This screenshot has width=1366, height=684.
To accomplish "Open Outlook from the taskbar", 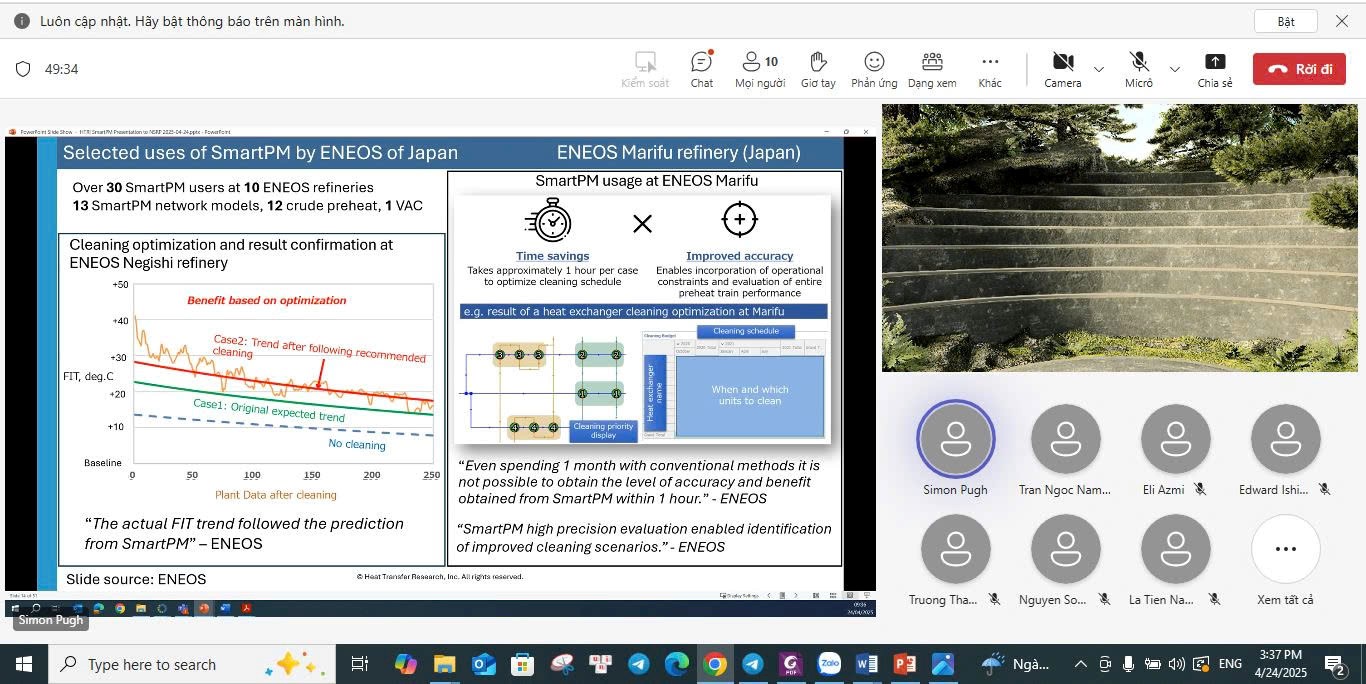I will 483,664.
